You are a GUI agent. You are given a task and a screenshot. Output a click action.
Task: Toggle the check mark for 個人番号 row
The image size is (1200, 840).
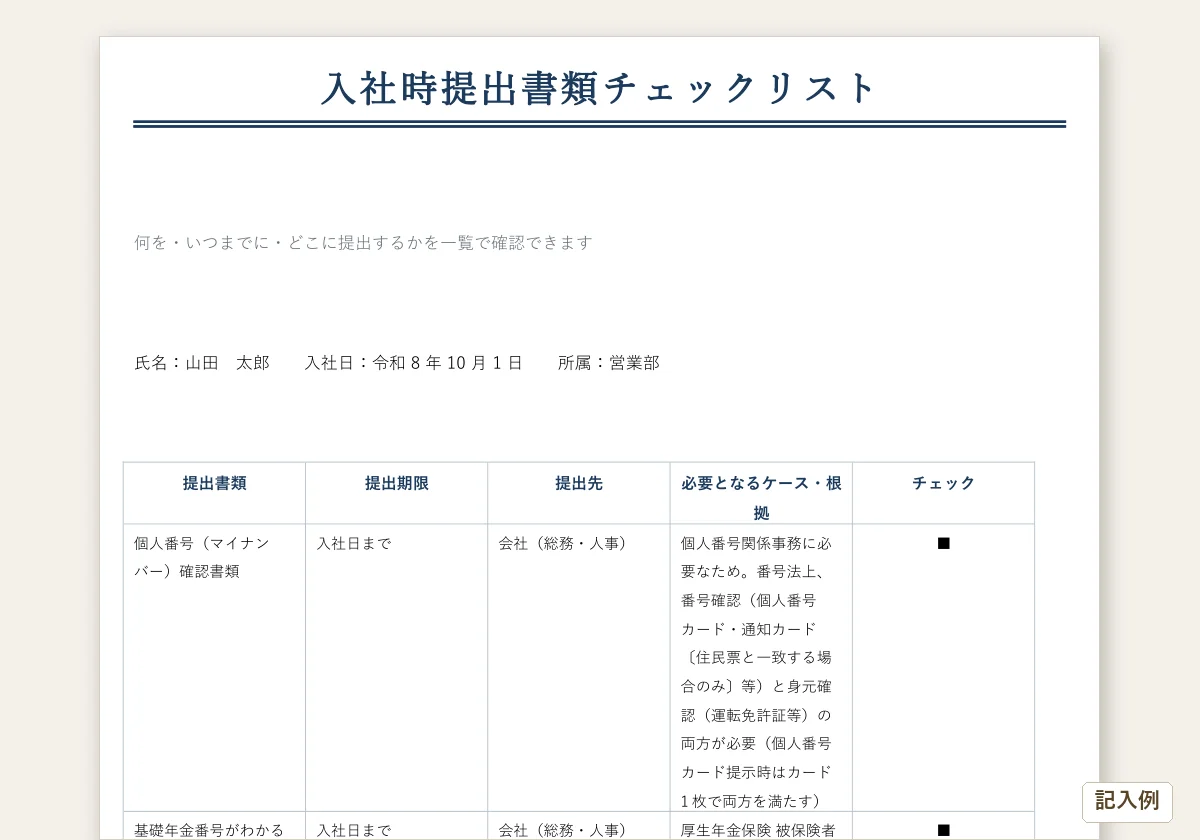[x=943, y=543]
